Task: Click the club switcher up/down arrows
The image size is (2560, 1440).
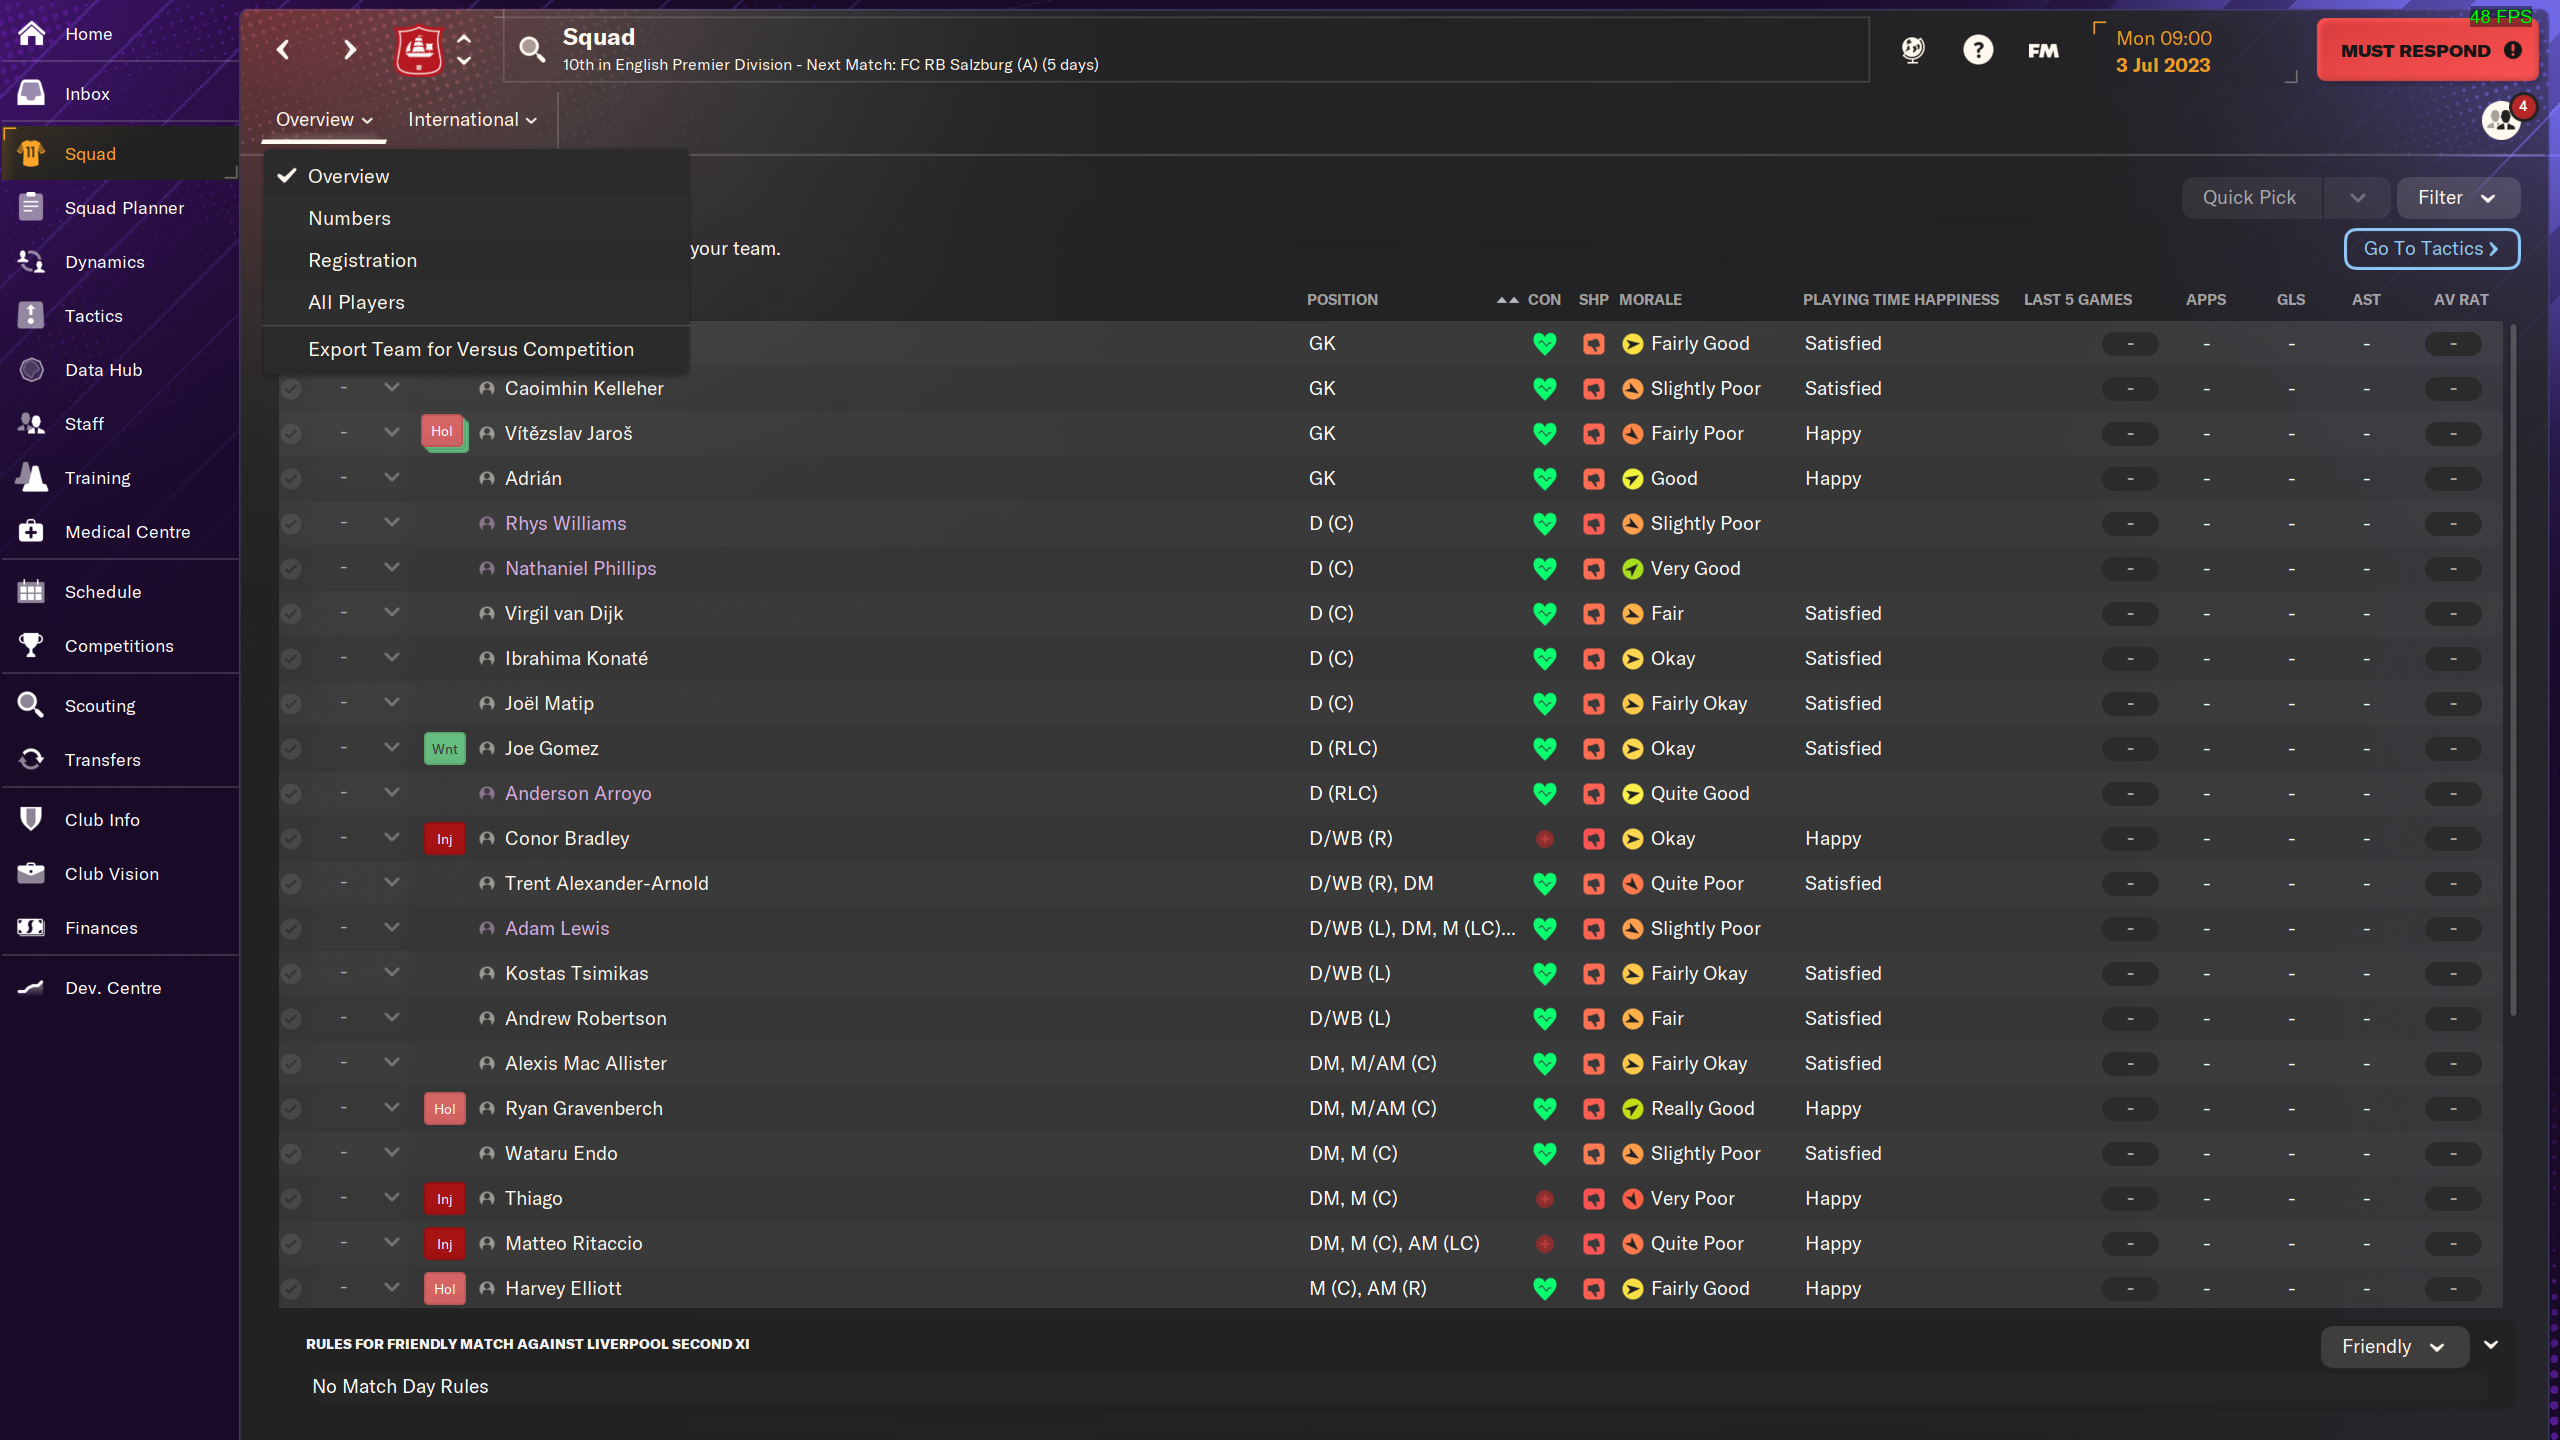Action: coord(464,49)
